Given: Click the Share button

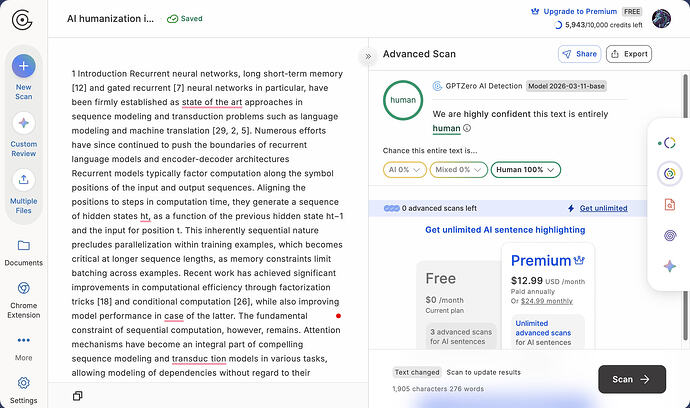Looking at the screenshot, I should point(580,54).
